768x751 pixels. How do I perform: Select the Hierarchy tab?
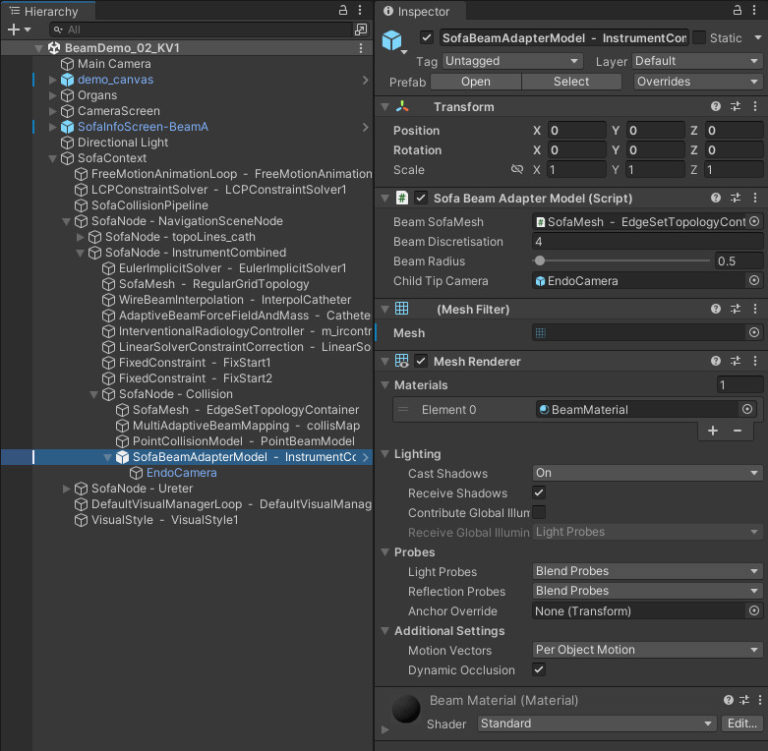tap(48, 12)
